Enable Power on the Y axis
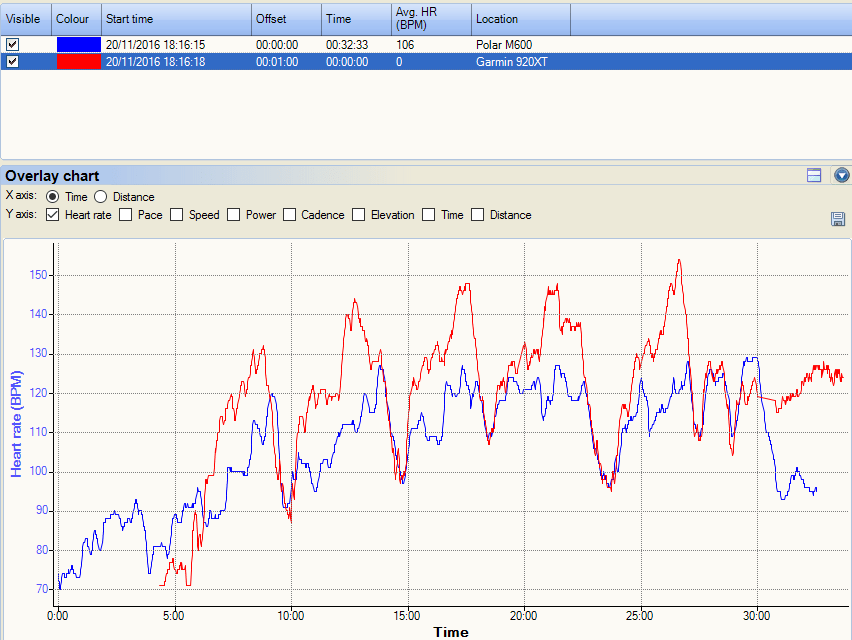 (233, 214)
